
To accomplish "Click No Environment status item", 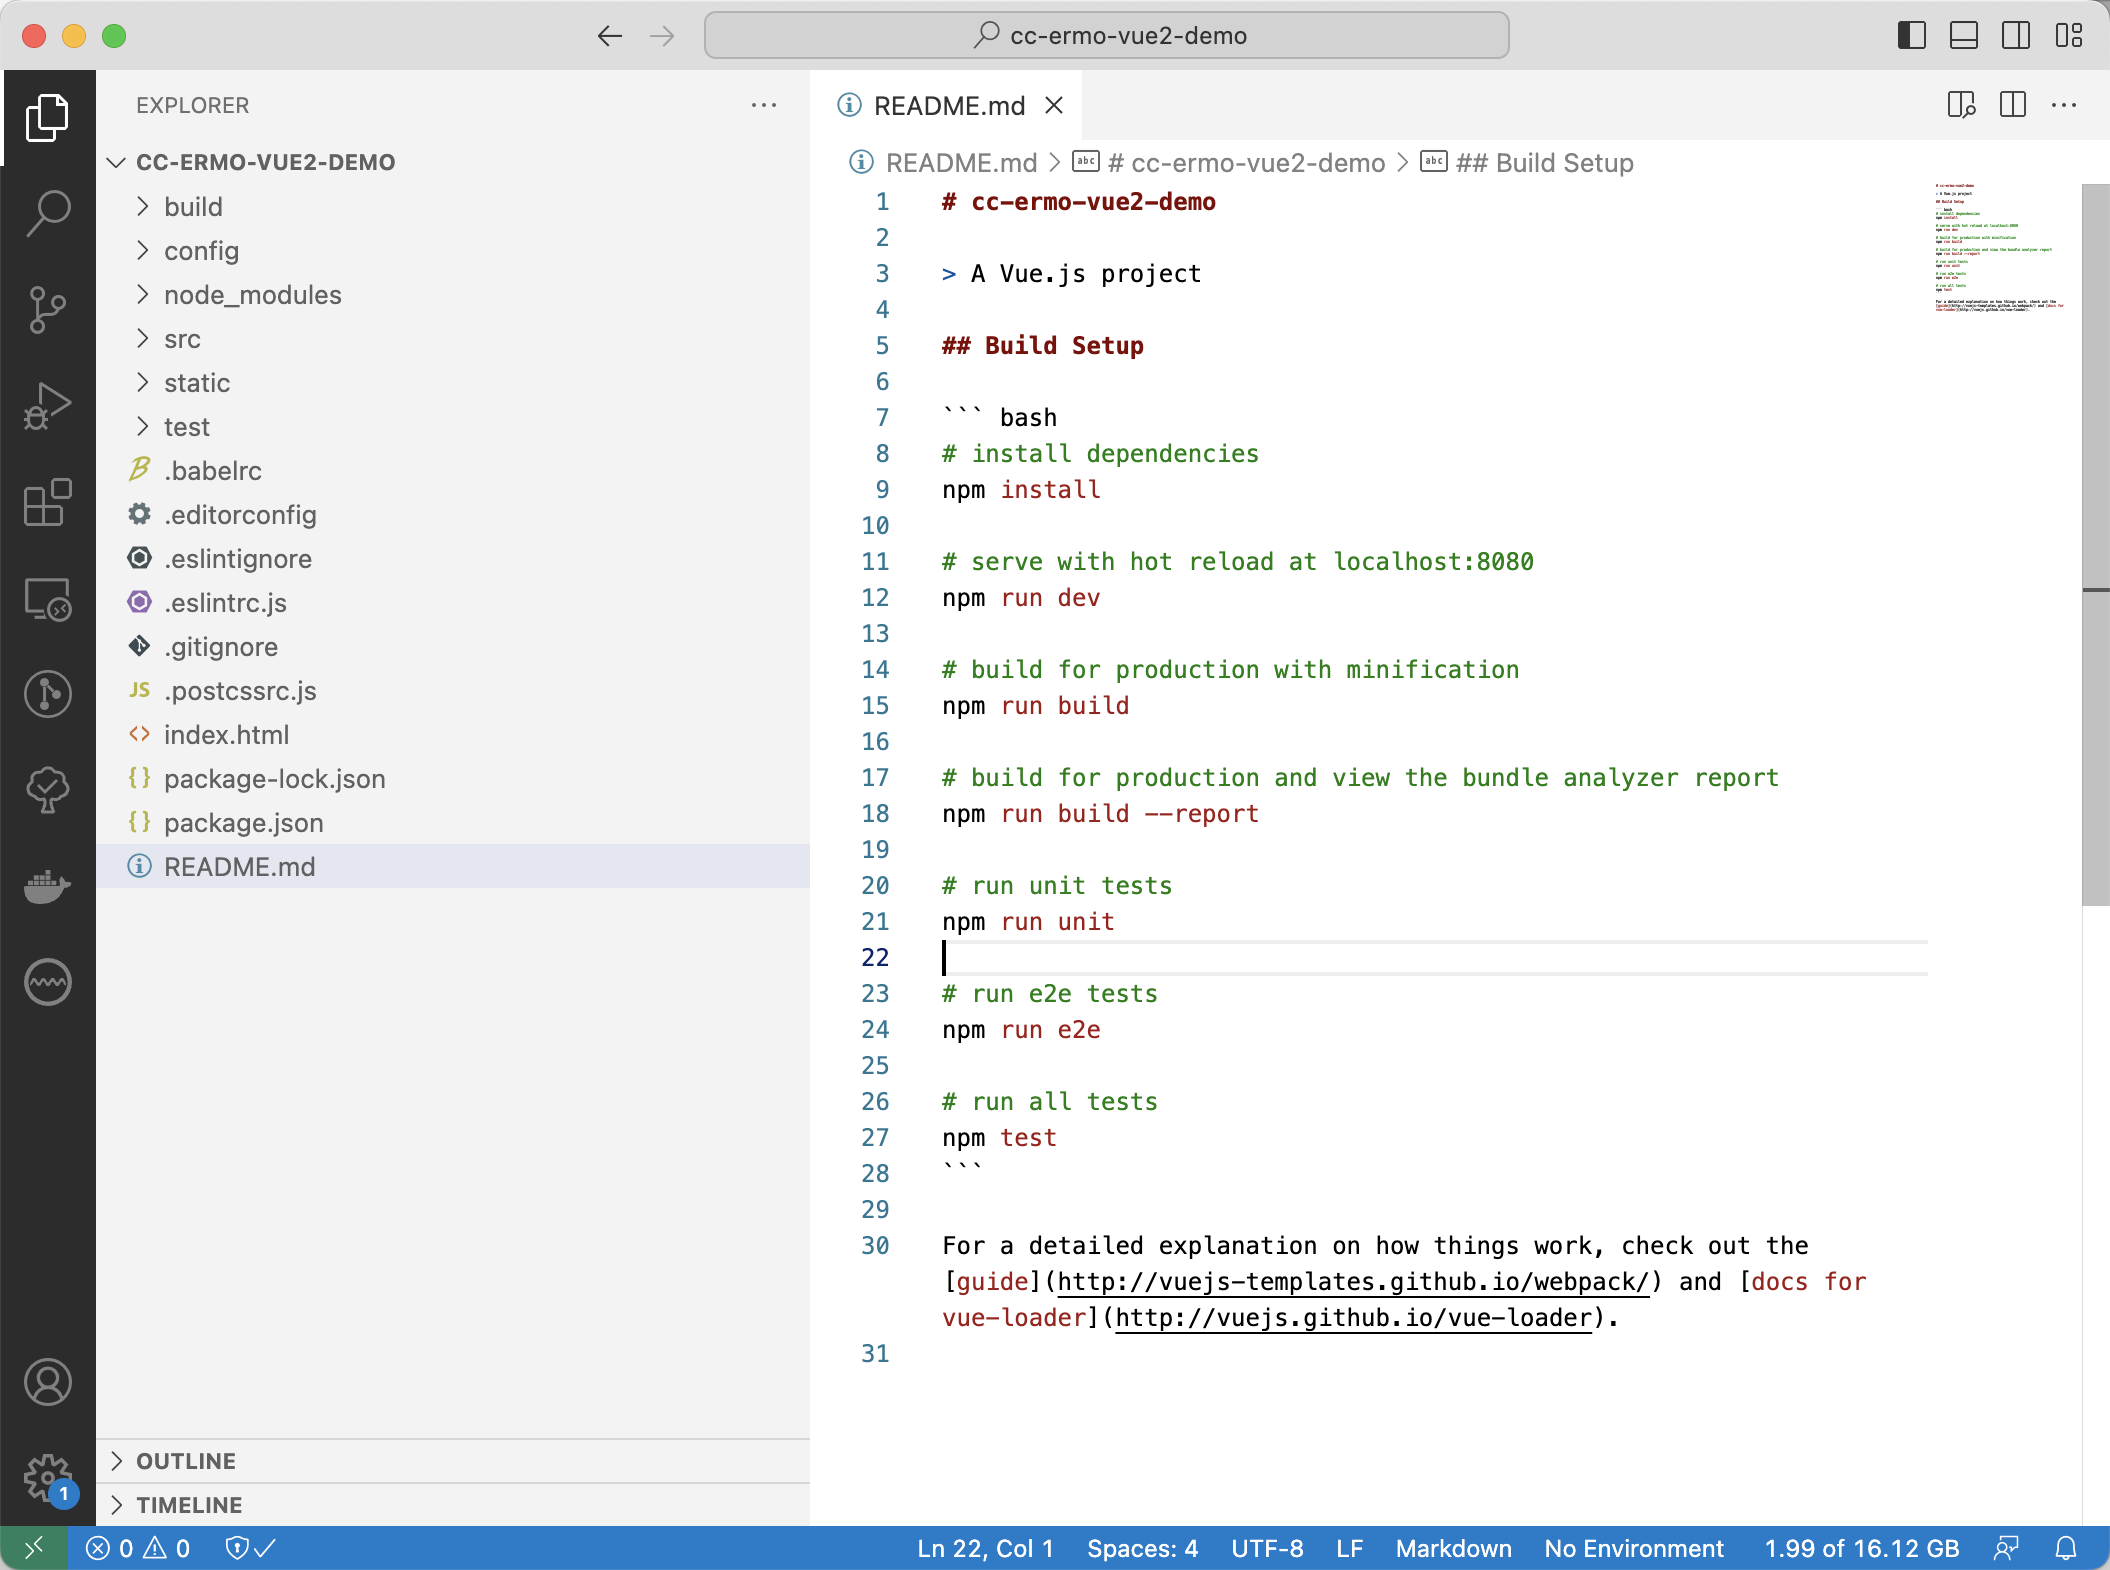I will [x=1634, y=1548].
